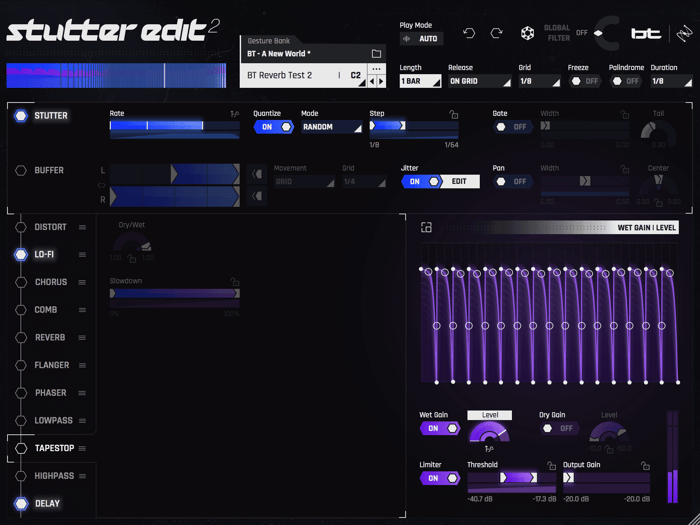
Task: Enable the Gate switch
Action: coord(512,127)
